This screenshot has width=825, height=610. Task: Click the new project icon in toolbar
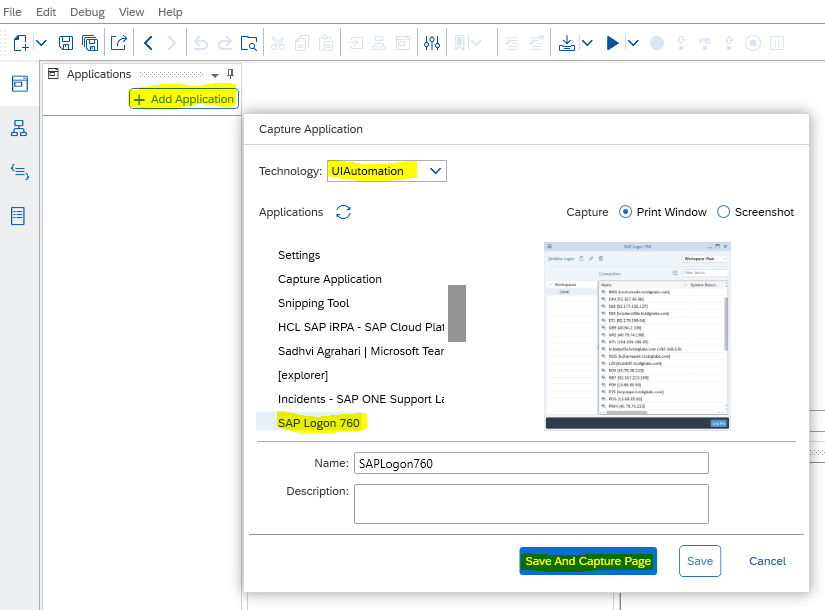click(21, 43)
